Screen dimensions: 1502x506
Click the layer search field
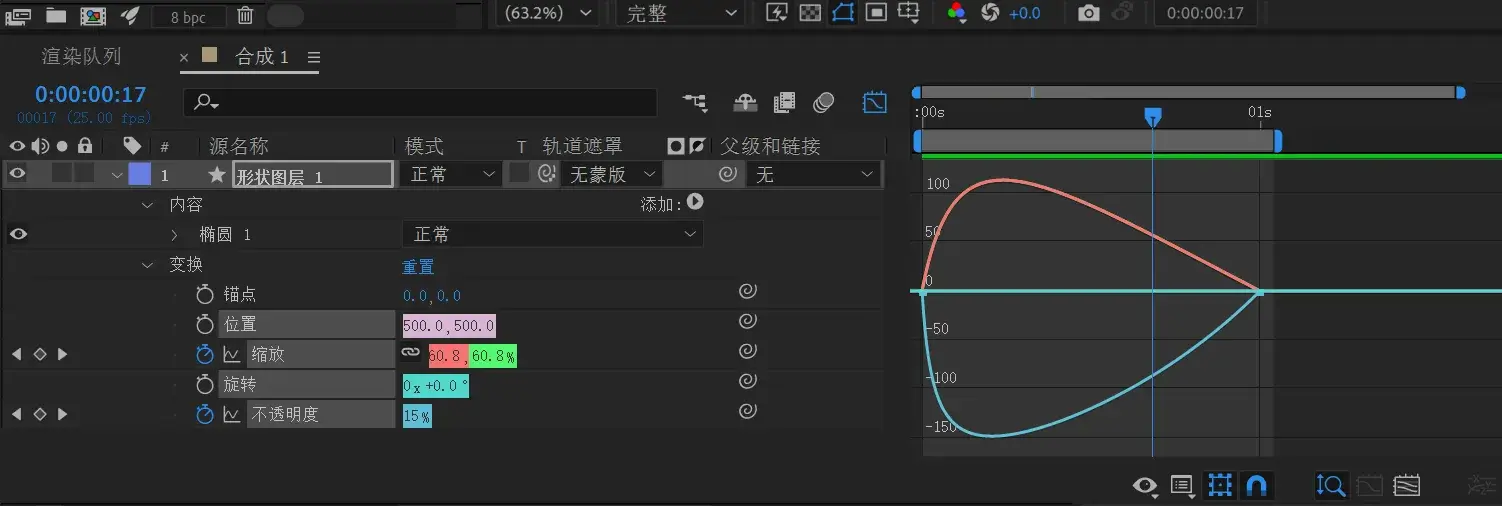[x=420, y=102]
